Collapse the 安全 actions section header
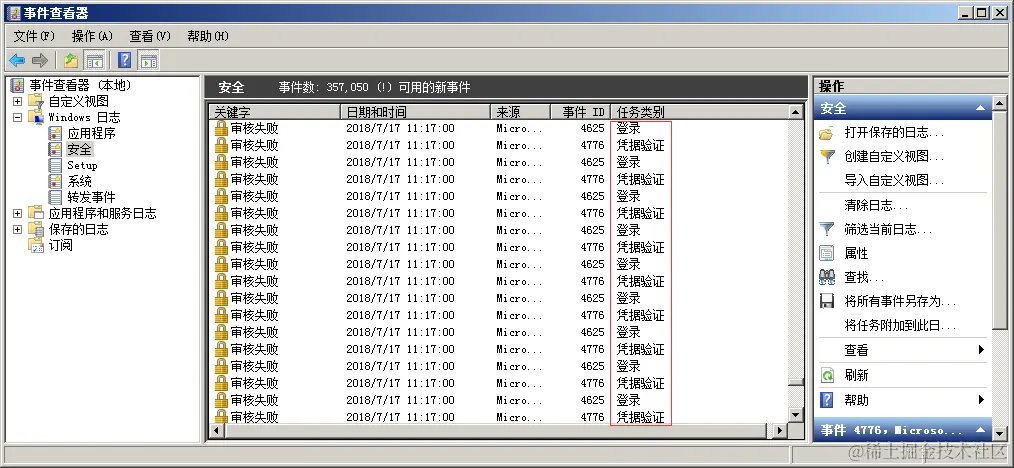Image resolution: width=1014 pixels, height=468 pixels. (980, 109)
